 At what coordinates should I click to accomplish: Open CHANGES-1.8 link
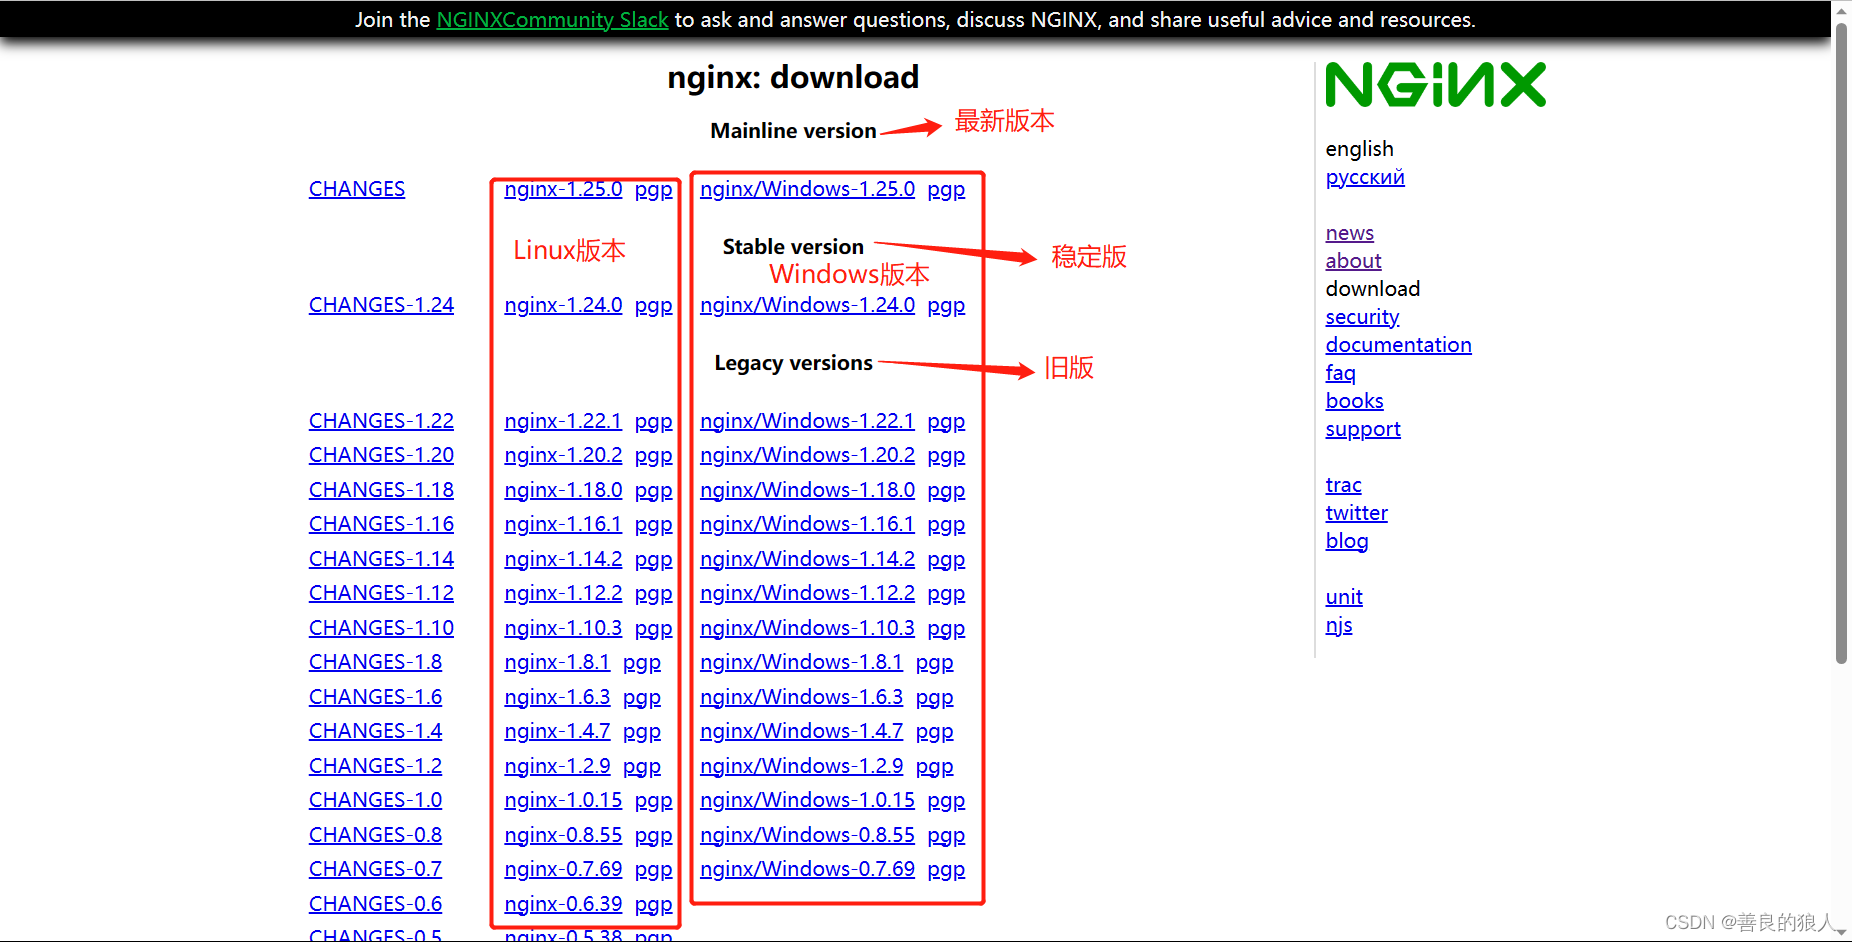(x=375, y=662)
